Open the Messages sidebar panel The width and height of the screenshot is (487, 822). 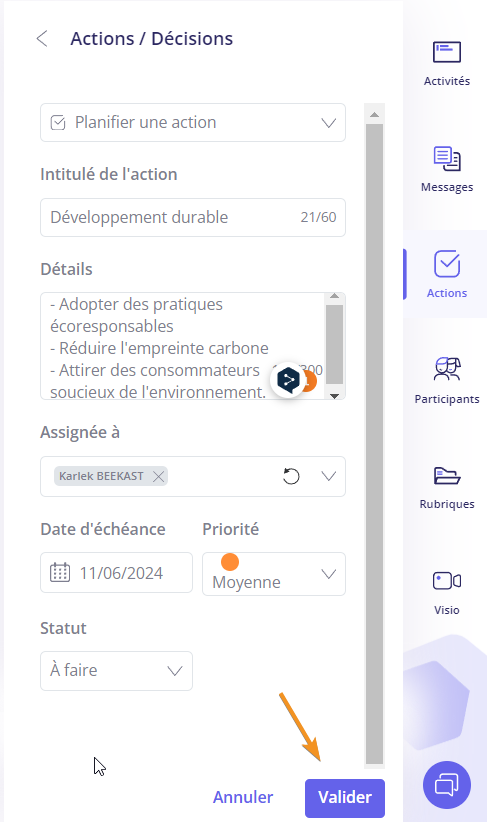447,170
